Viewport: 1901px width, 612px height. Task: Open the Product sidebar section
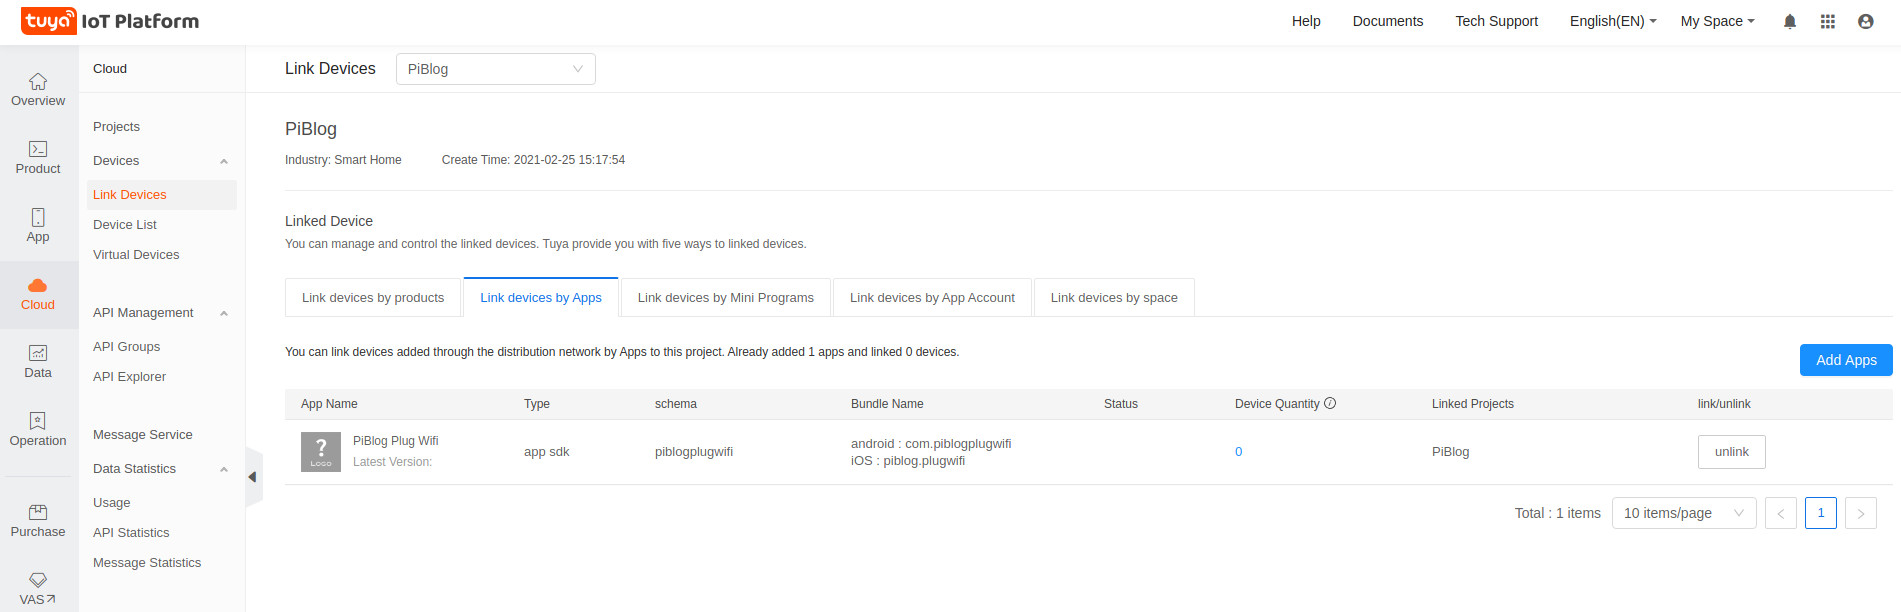pos(38,158)
